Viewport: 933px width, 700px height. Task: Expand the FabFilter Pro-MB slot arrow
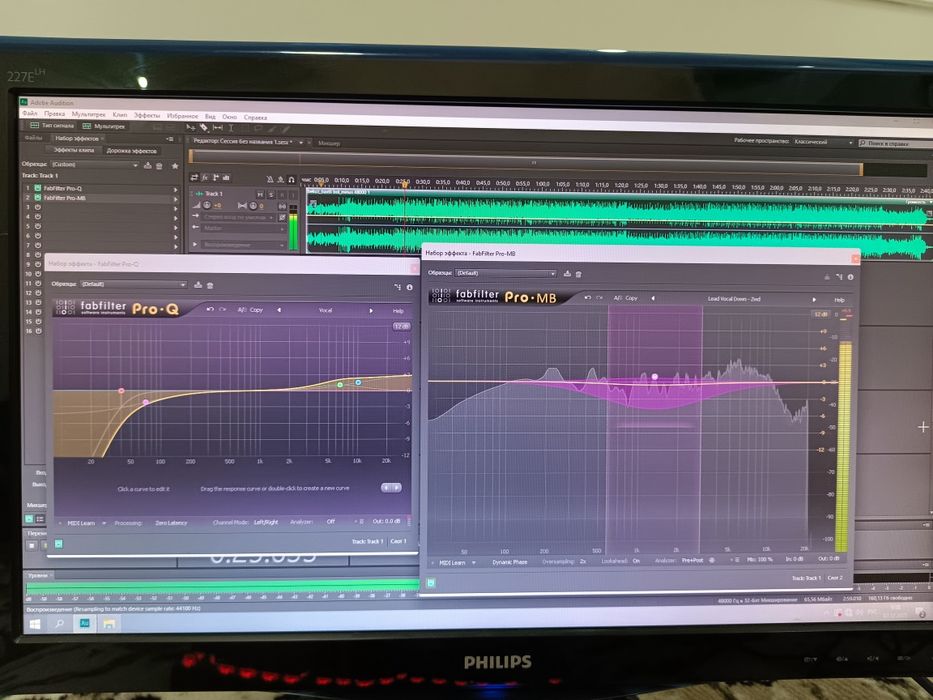point(176,199)
